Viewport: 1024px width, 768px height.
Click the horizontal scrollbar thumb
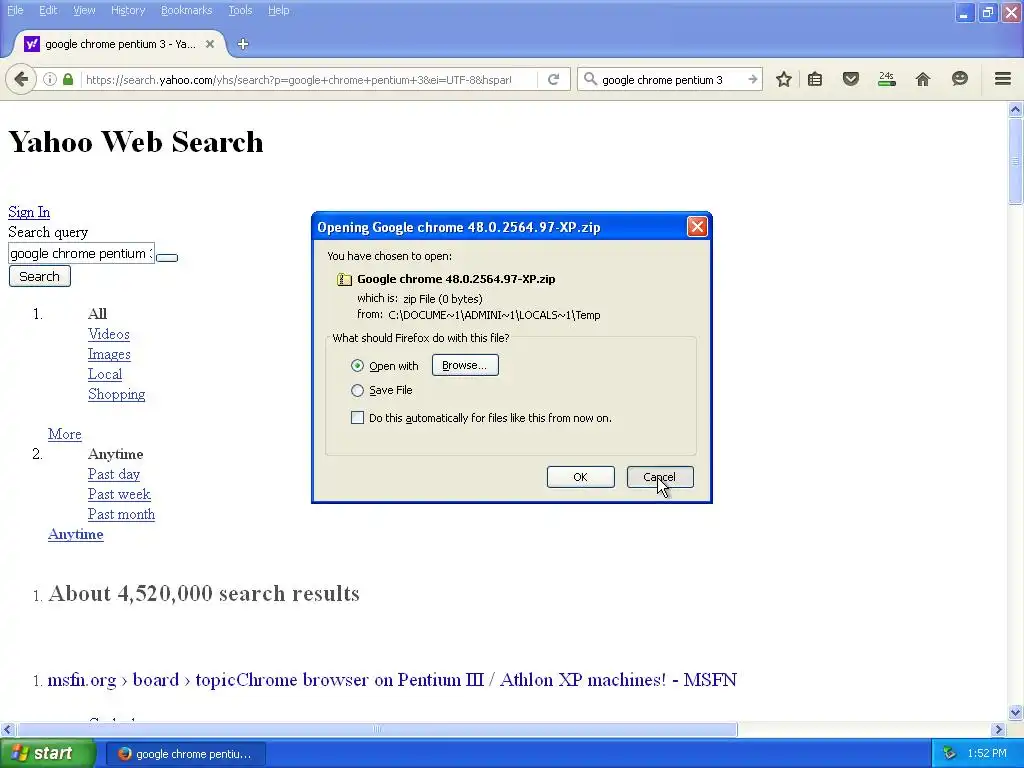(376, 729)
